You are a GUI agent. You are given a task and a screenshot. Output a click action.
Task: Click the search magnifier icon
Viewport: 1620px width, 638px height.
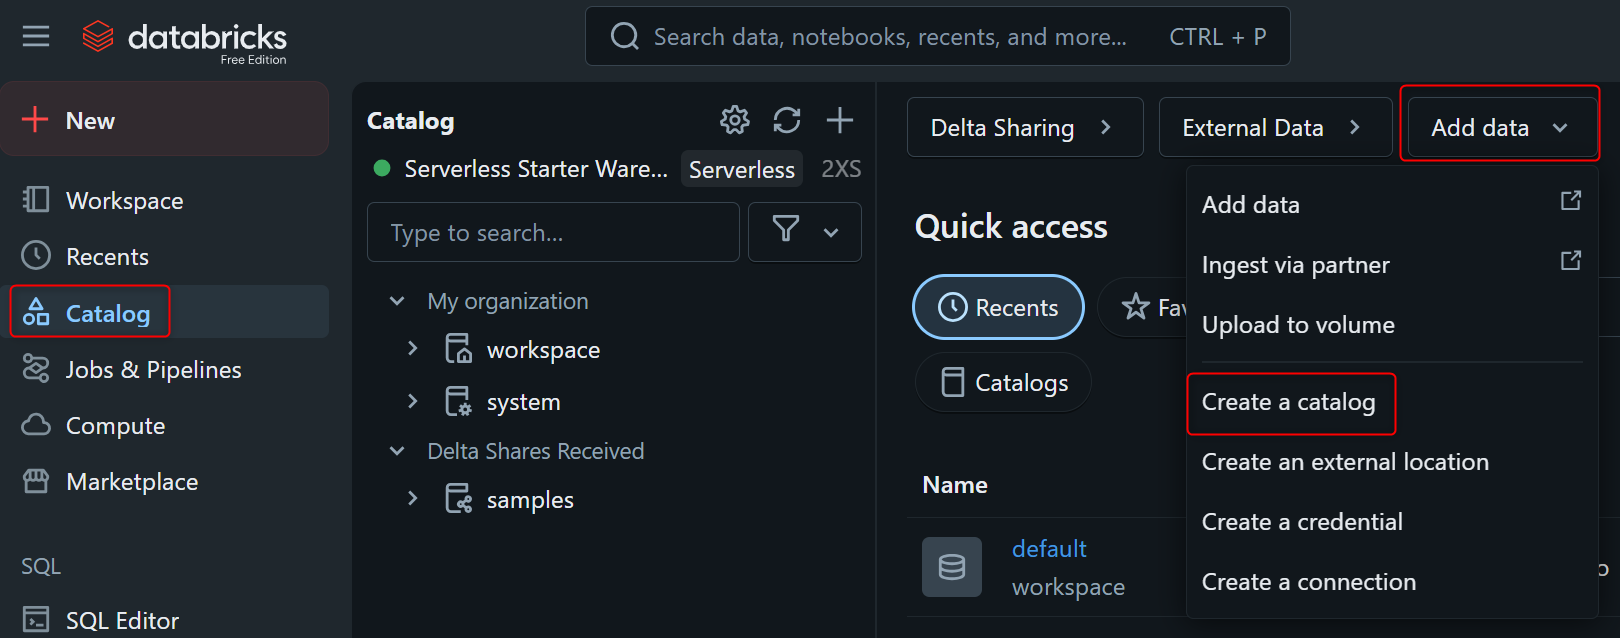point(625,37)
